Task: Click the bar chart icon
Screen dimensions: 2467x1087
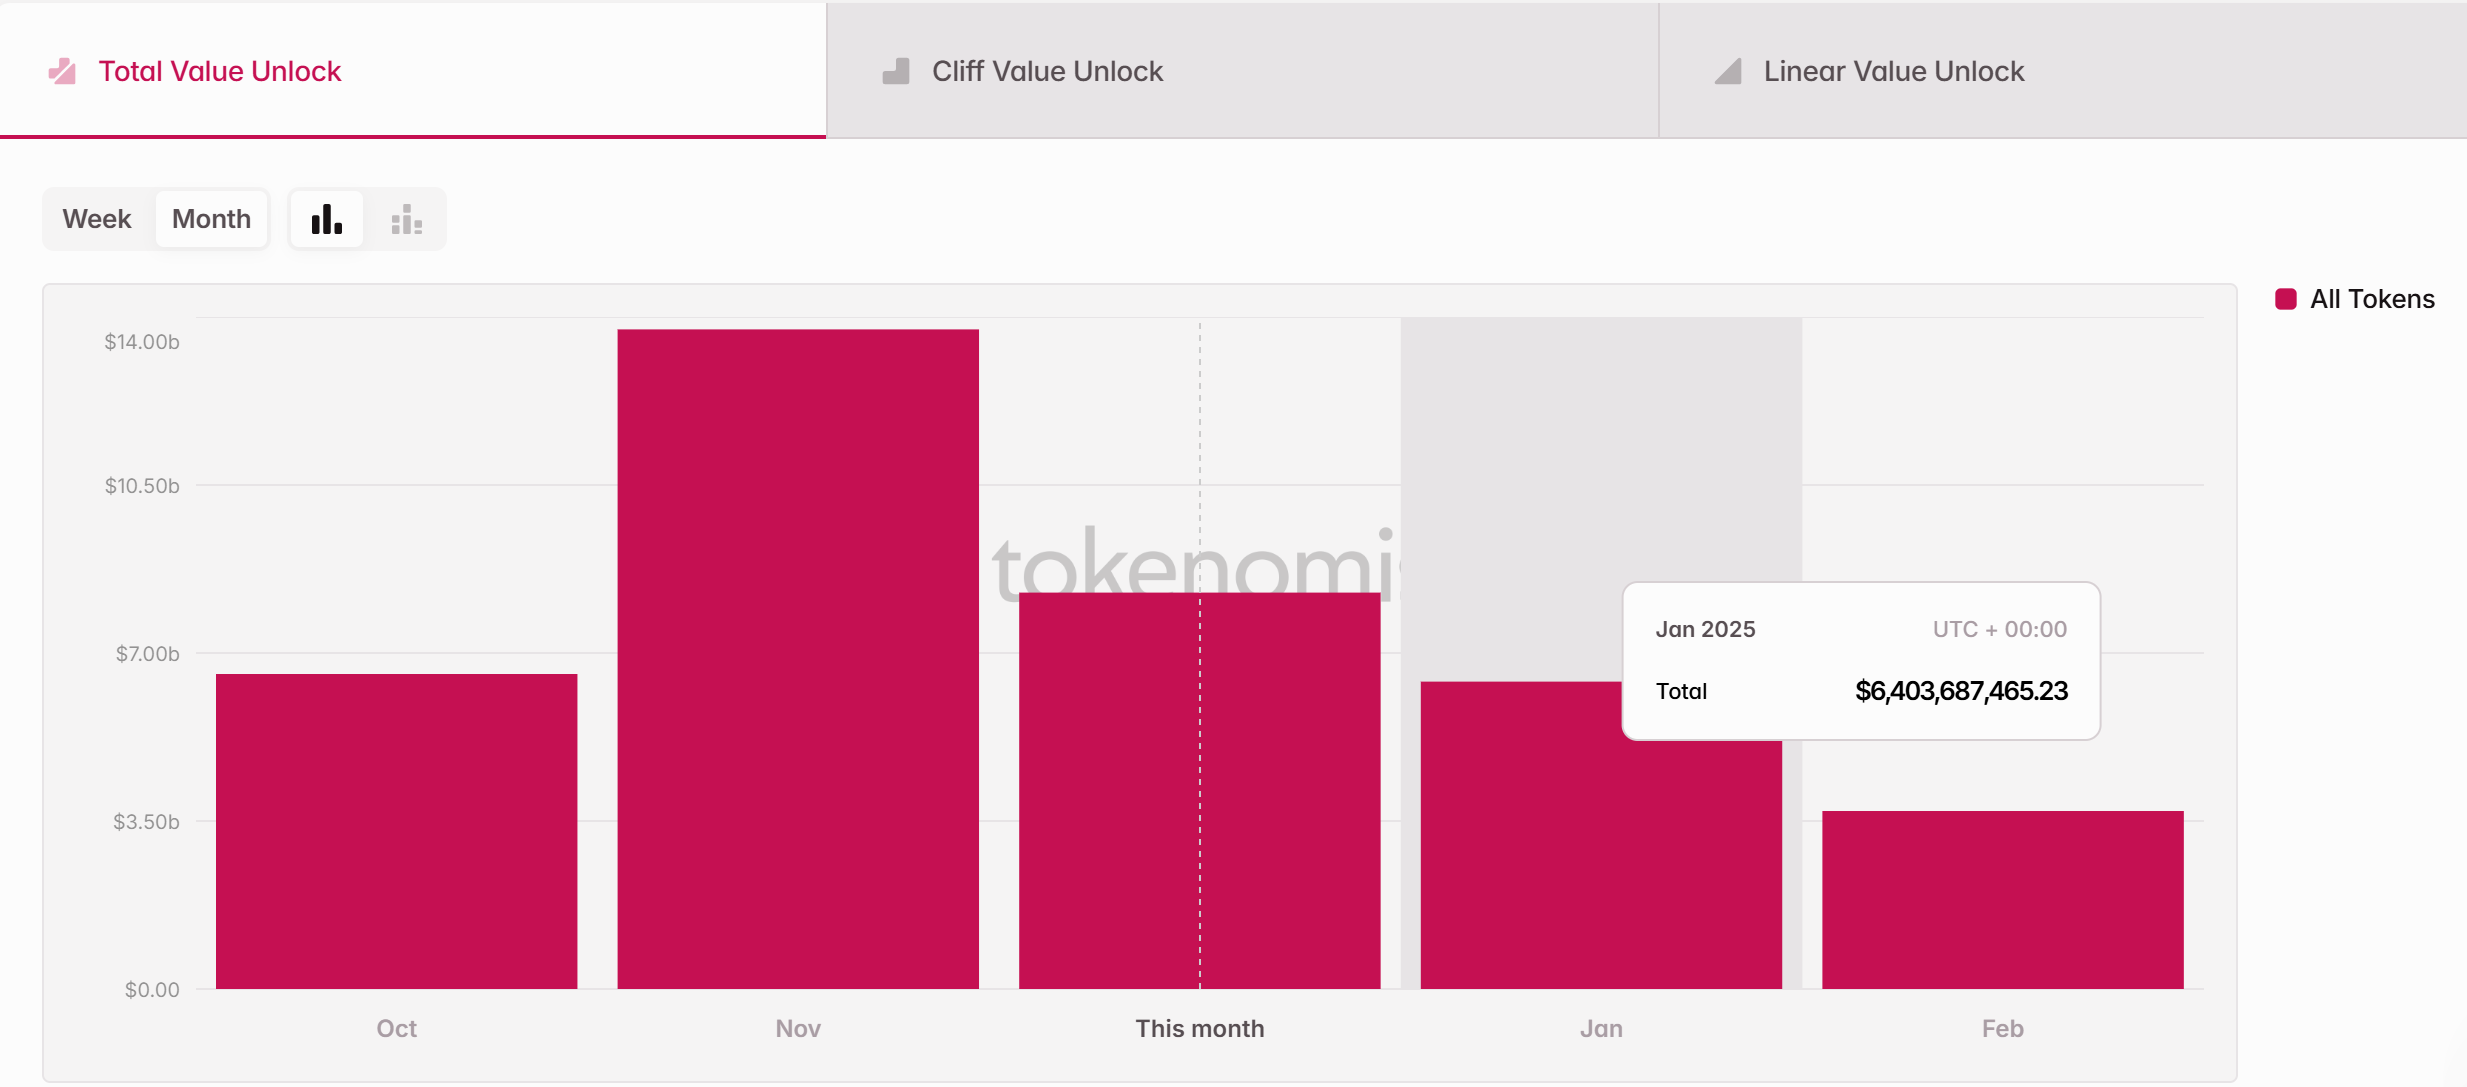Action: [327, 219]
